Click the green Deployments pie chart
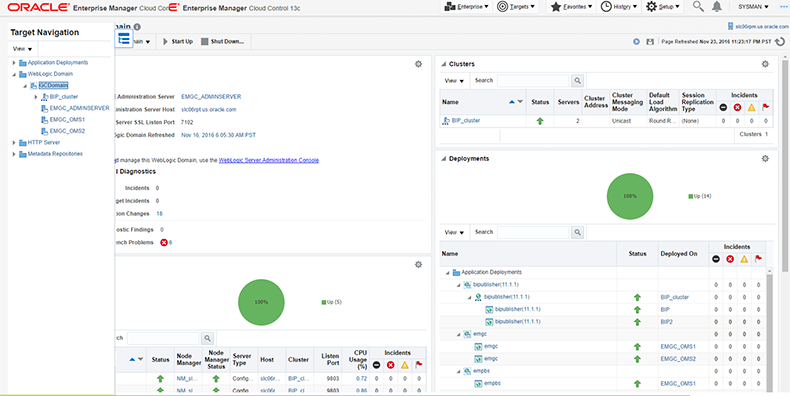Image resolution: width=790 pixels, height=396 pixels. [630, 196]
